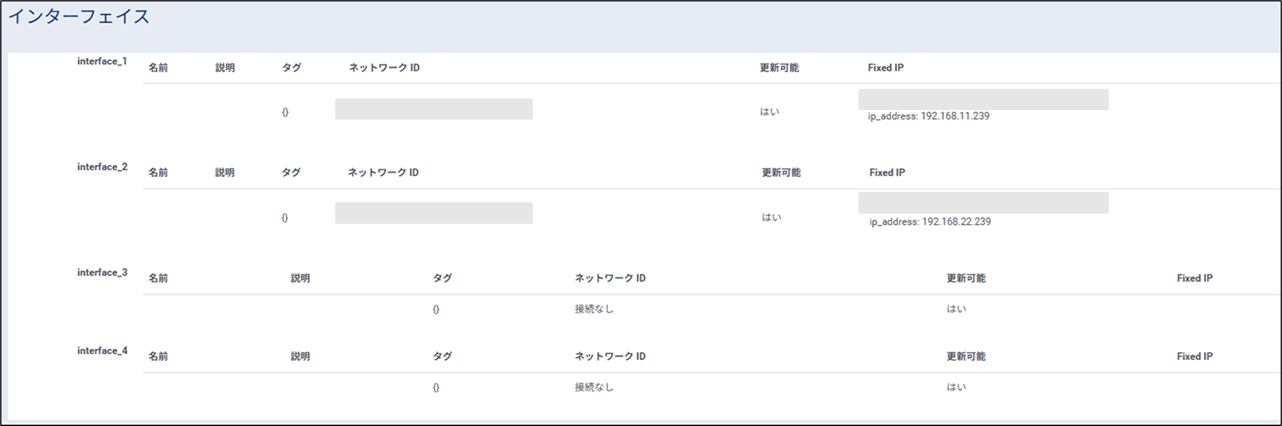1282x426 pixels.
Task: Click interface_1's masked network ID value
Action: tap(433, 109)
